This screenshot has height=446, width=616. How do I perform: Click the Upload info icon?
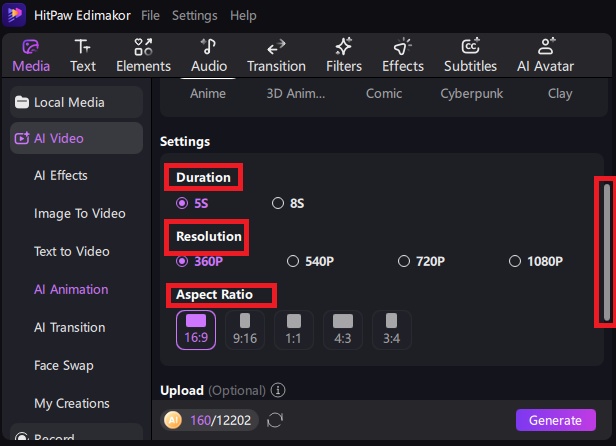278,390
